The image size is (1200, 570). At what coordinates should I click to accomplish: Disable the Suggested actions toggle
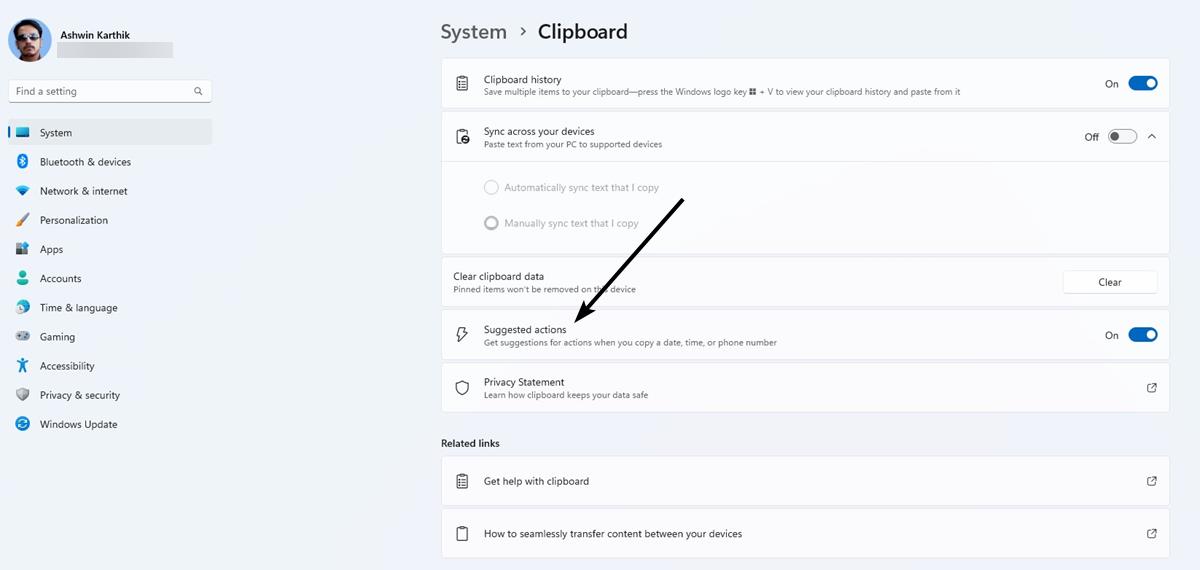[1142, 336]
